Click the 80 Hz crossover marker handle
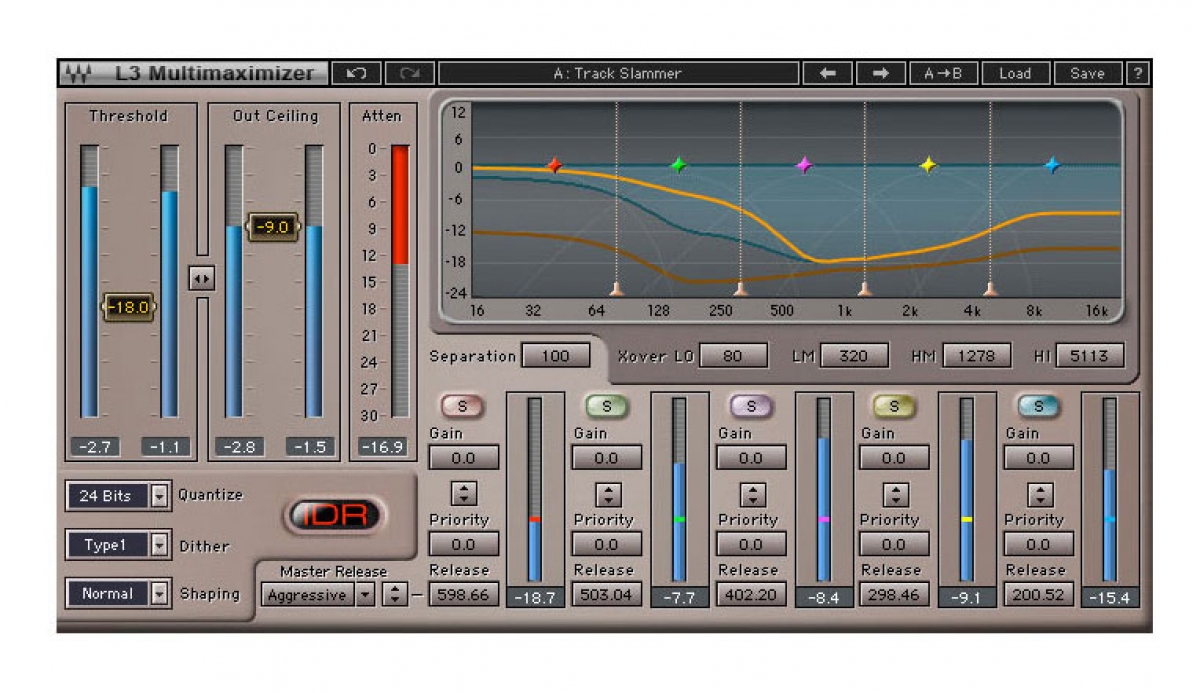1200x693 pixels. point(616,289)
